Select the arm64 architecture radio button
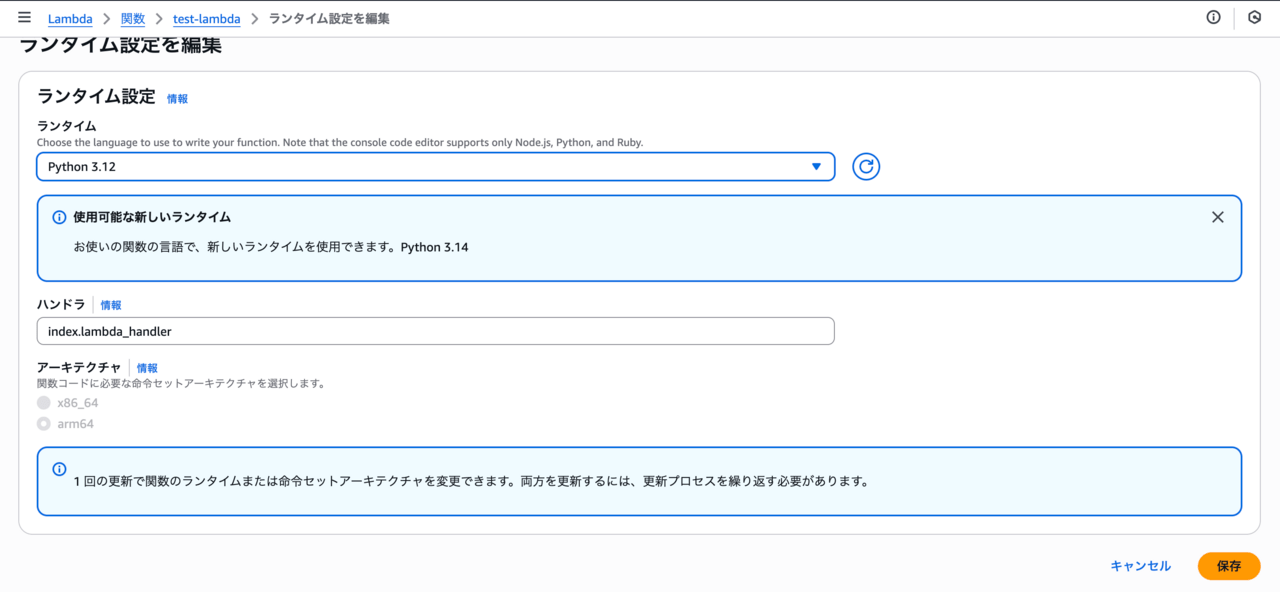Screen dimensions: 1280x592 [x=44, y=424]
